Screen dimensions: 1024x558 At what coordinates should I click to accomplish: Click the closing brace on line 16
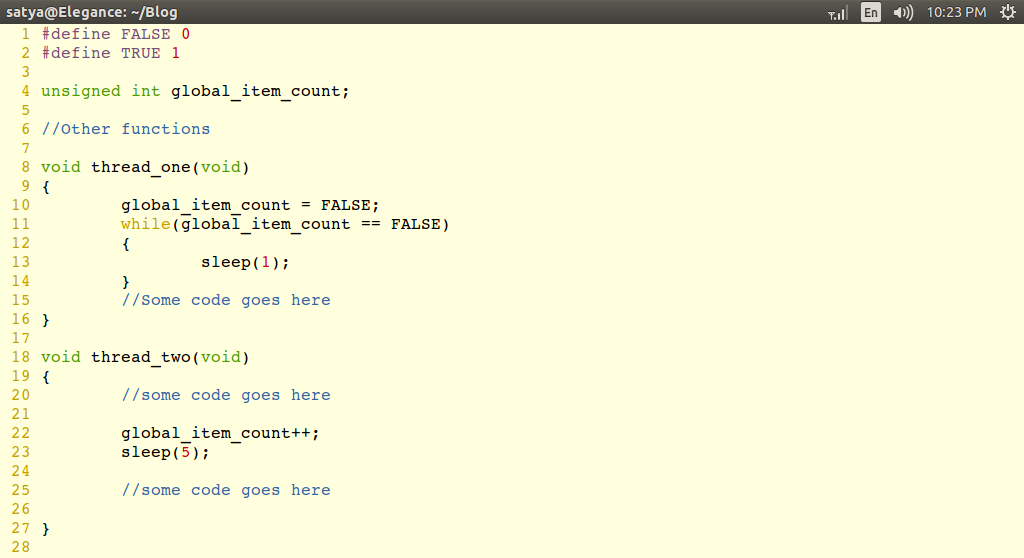tap(46, 320)
